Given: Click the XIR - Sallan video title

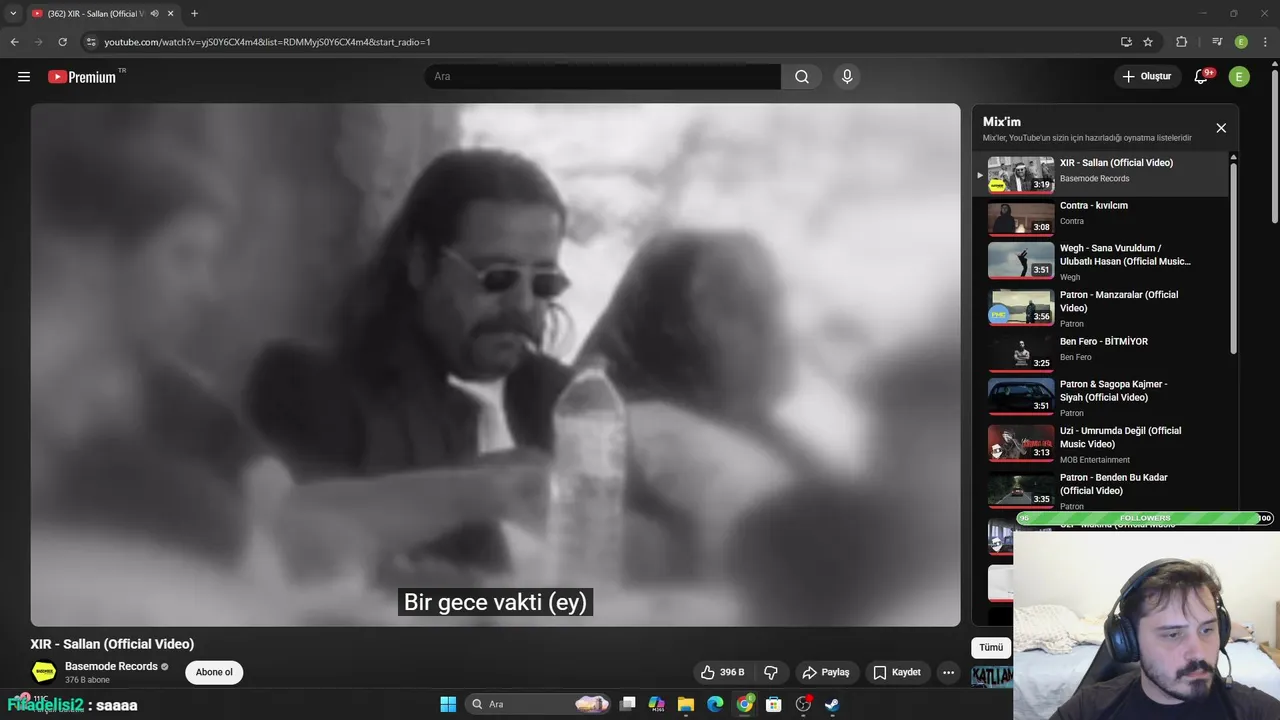Looking at the screenshot, I should point(112,644).
